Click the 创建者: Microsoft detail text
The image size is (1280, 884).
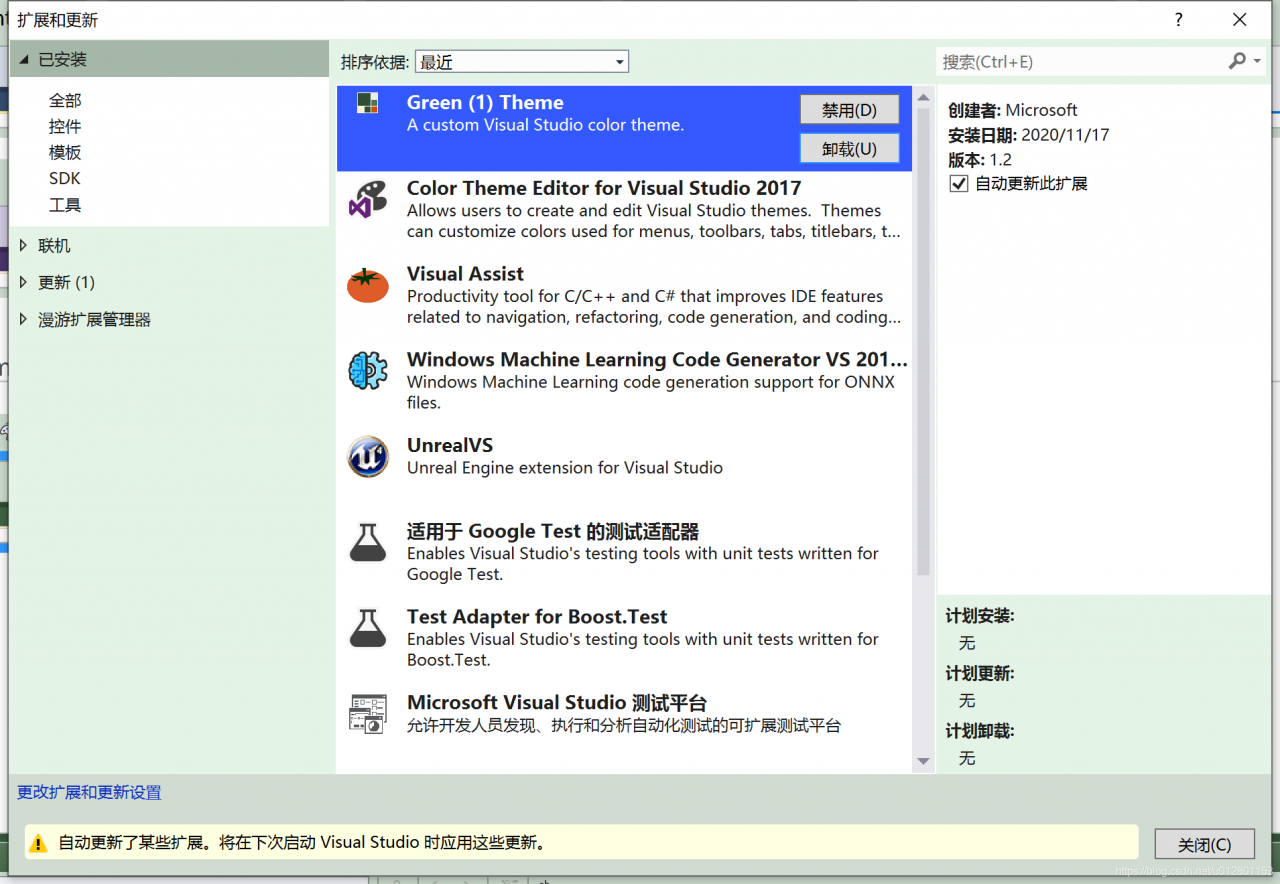1013,110
